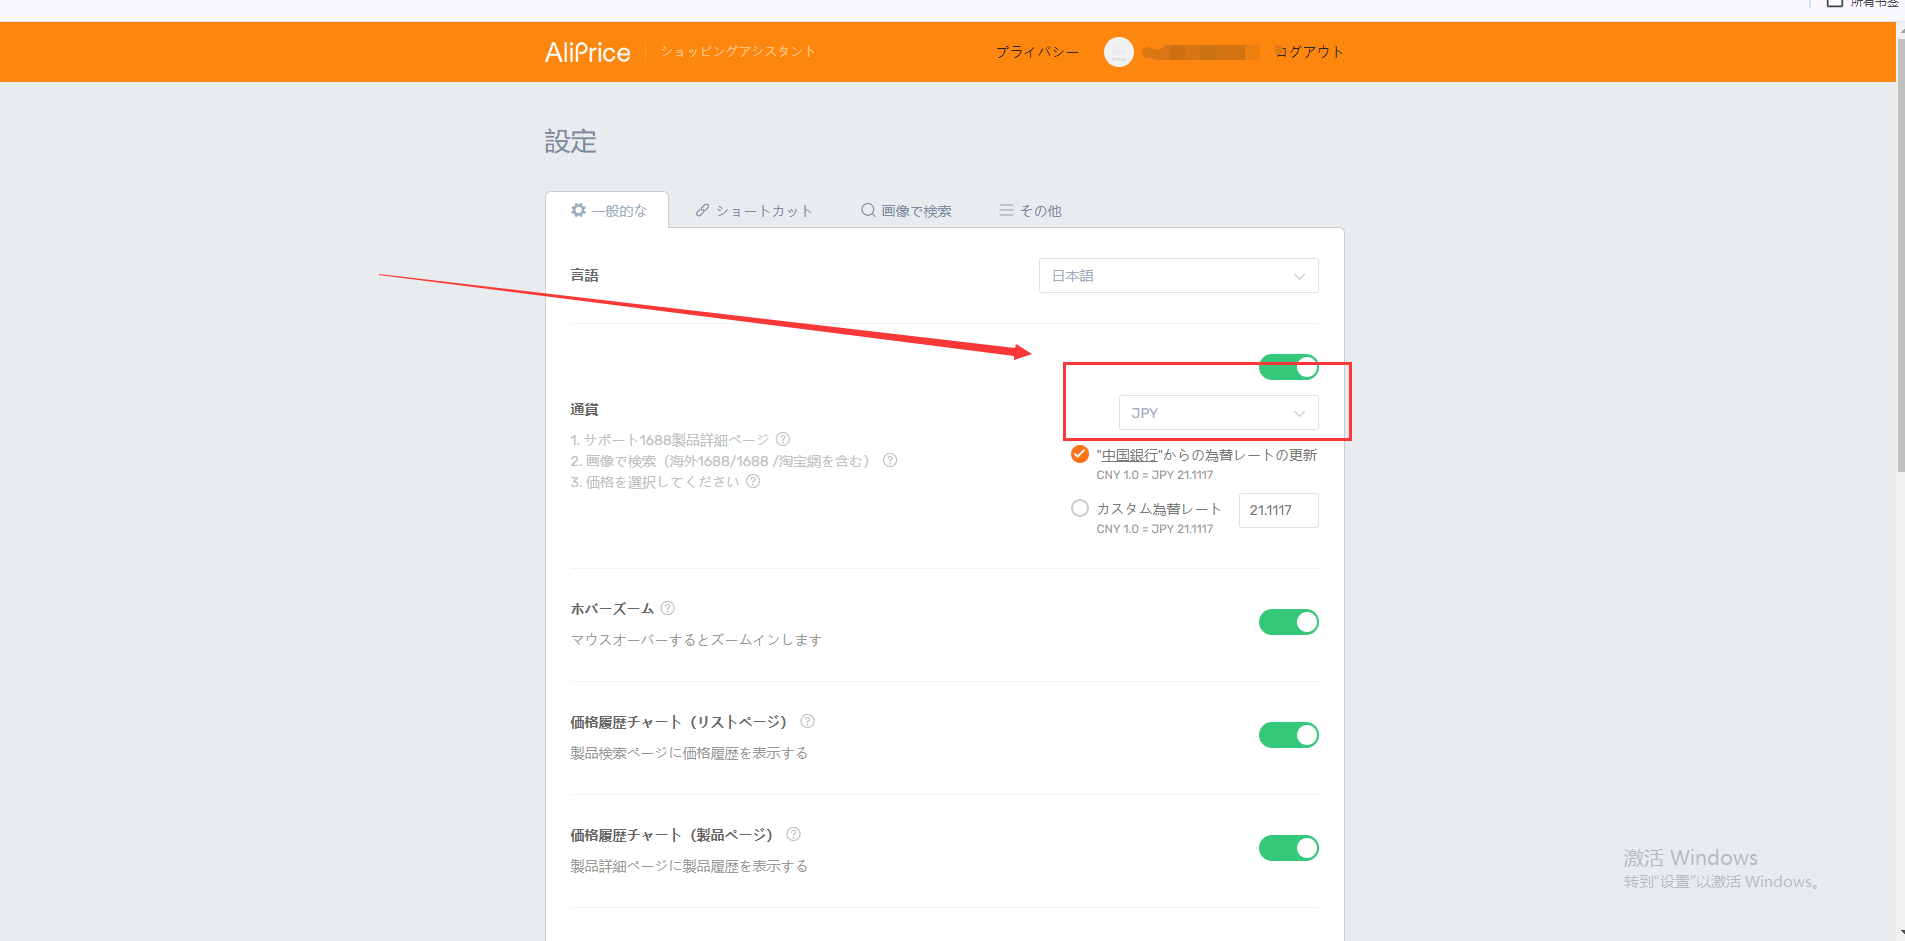The image size is (1905, 941).
Task: Open the JPY currency dropdown
Action: pyautogui.click(x=1218, y=413)
